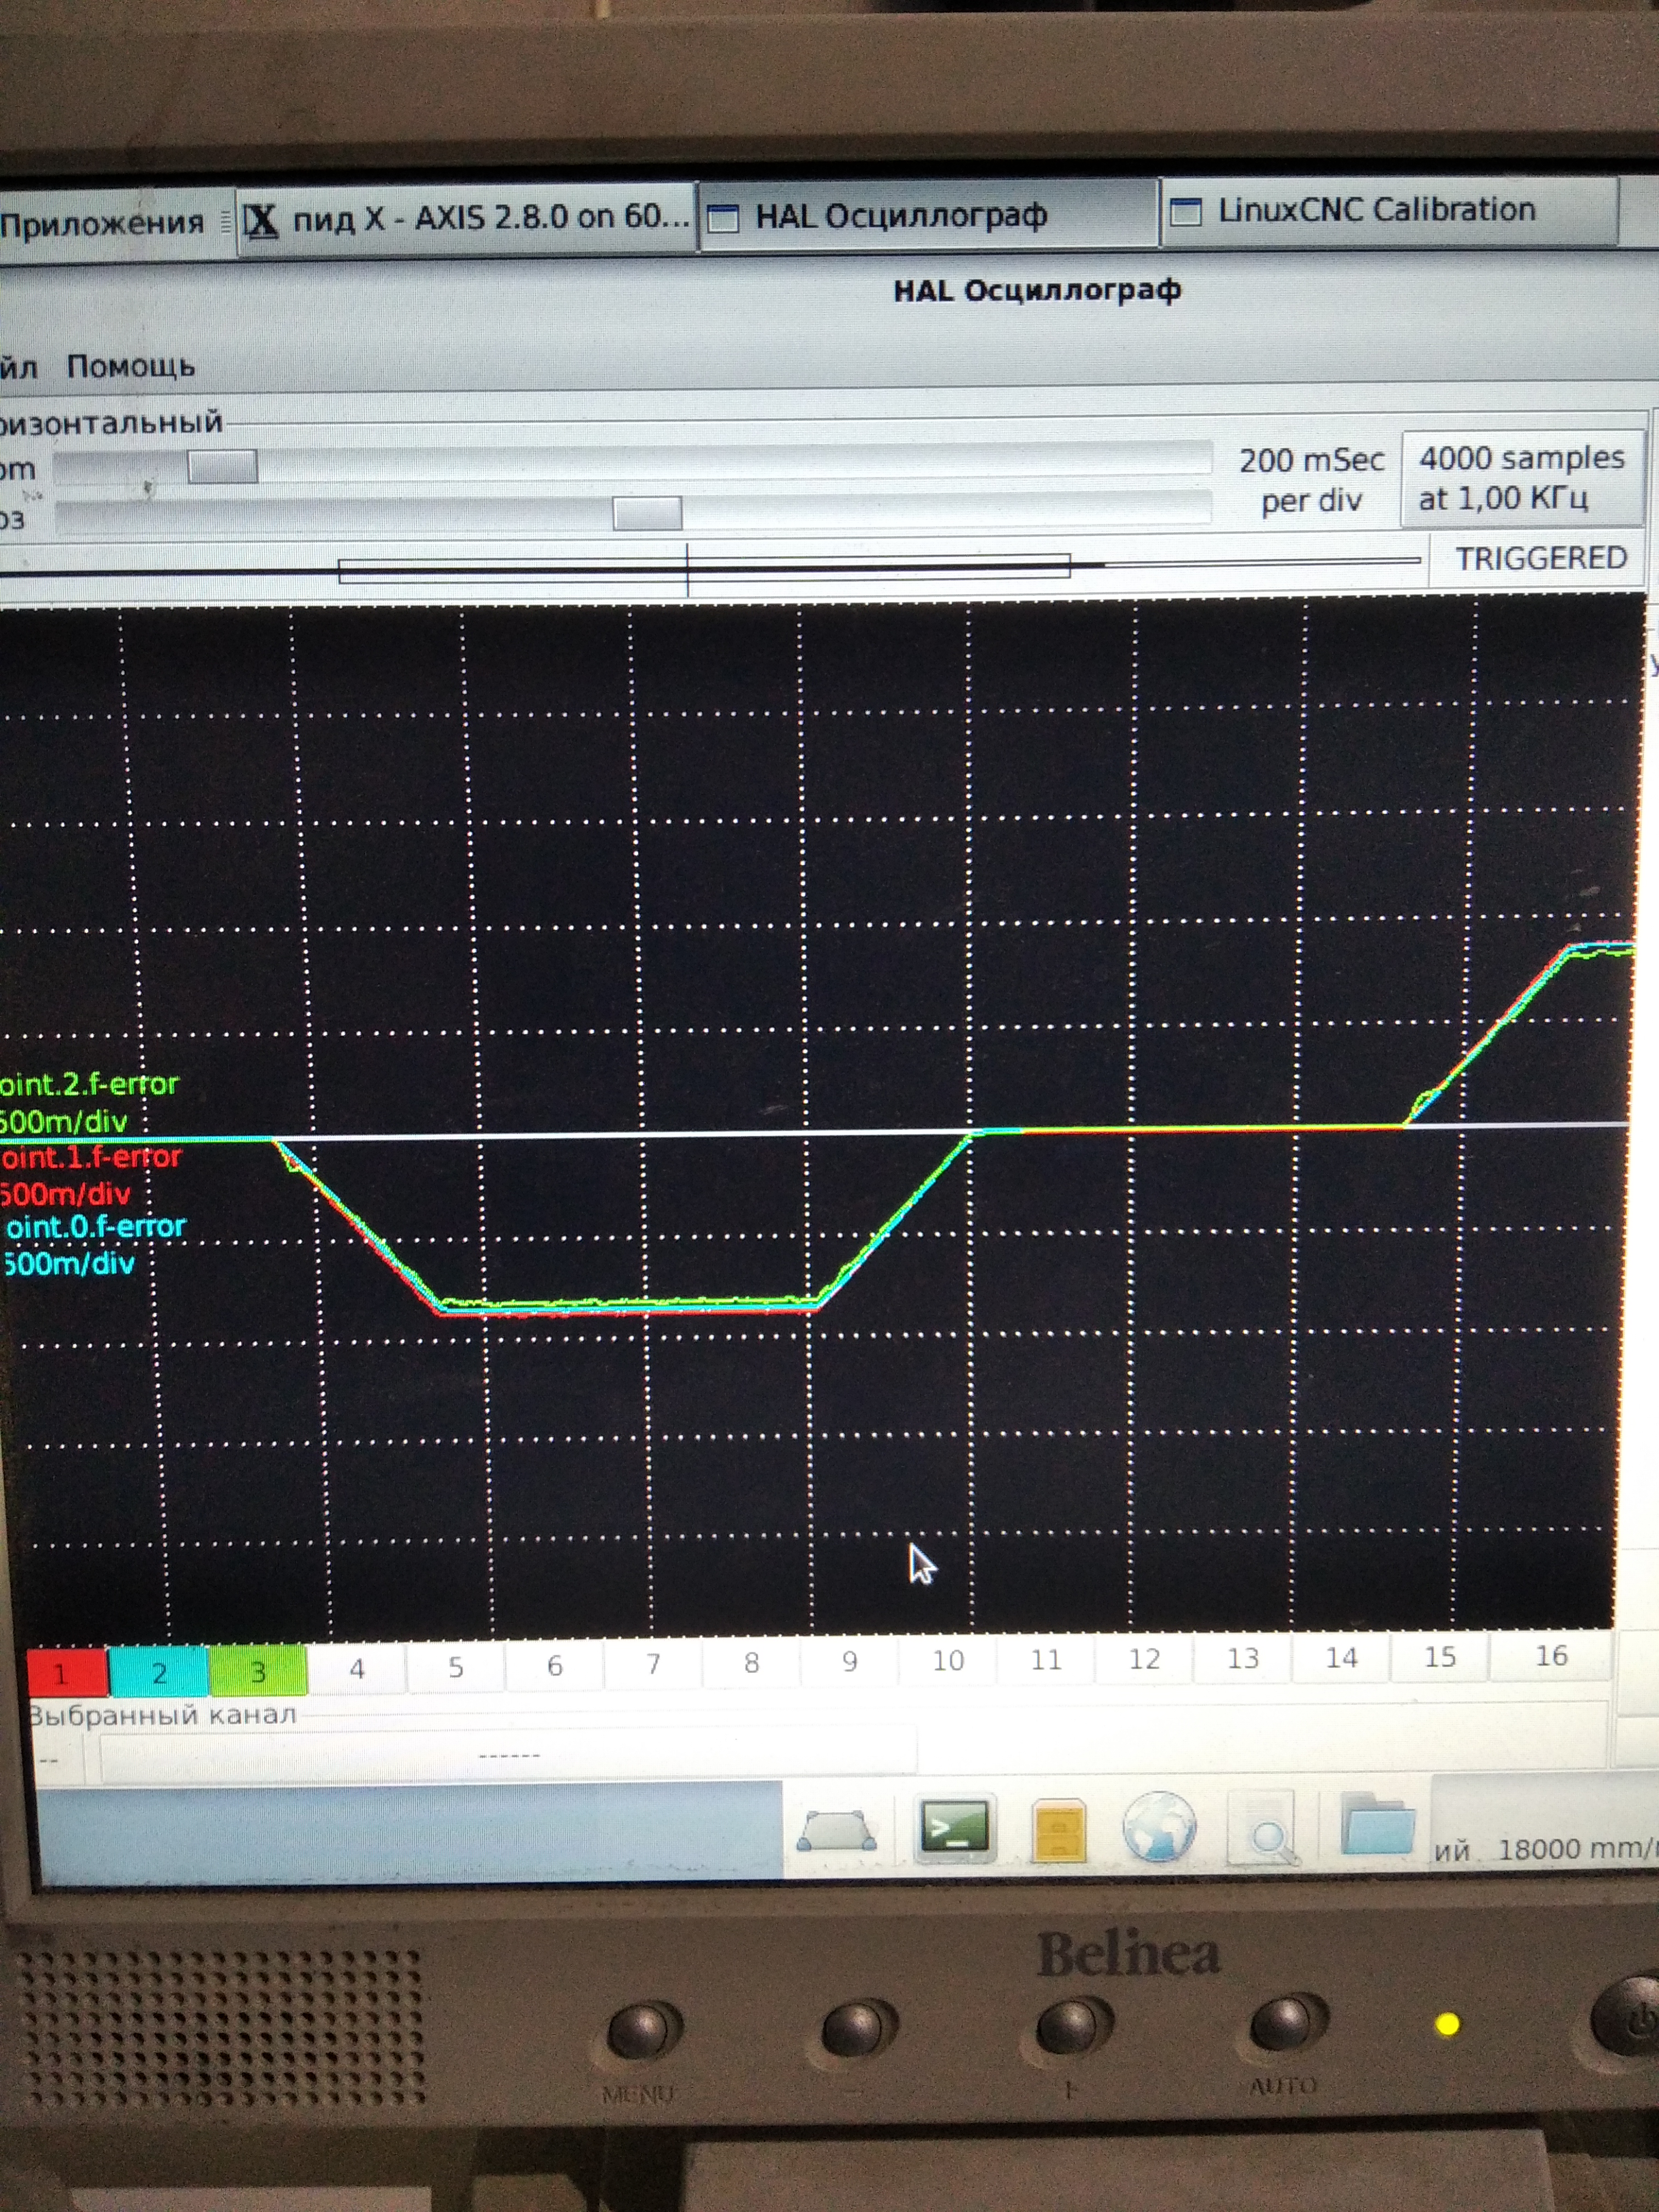Open the Помощь menu
Viewport: 1659px width, 2212px height.
[x=130, y=366]
